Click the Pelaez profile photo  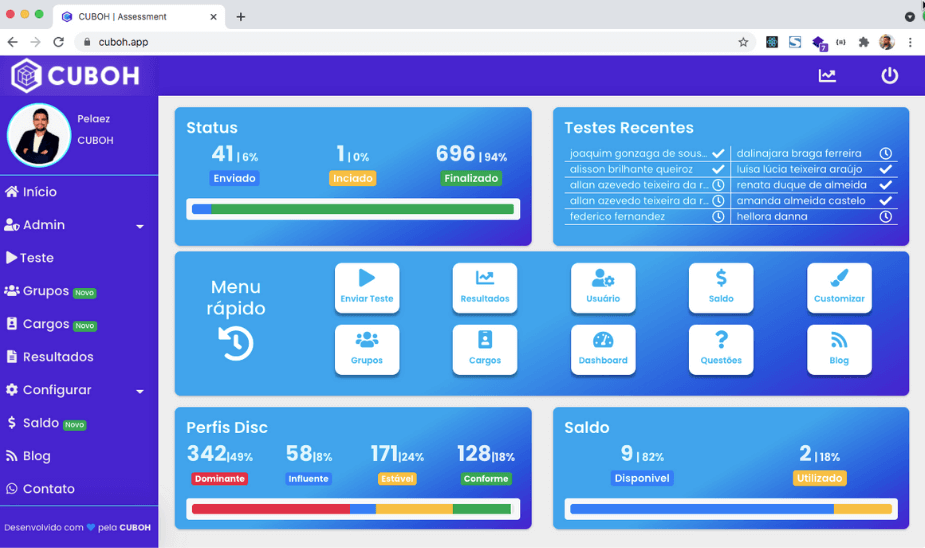[39, 135]
